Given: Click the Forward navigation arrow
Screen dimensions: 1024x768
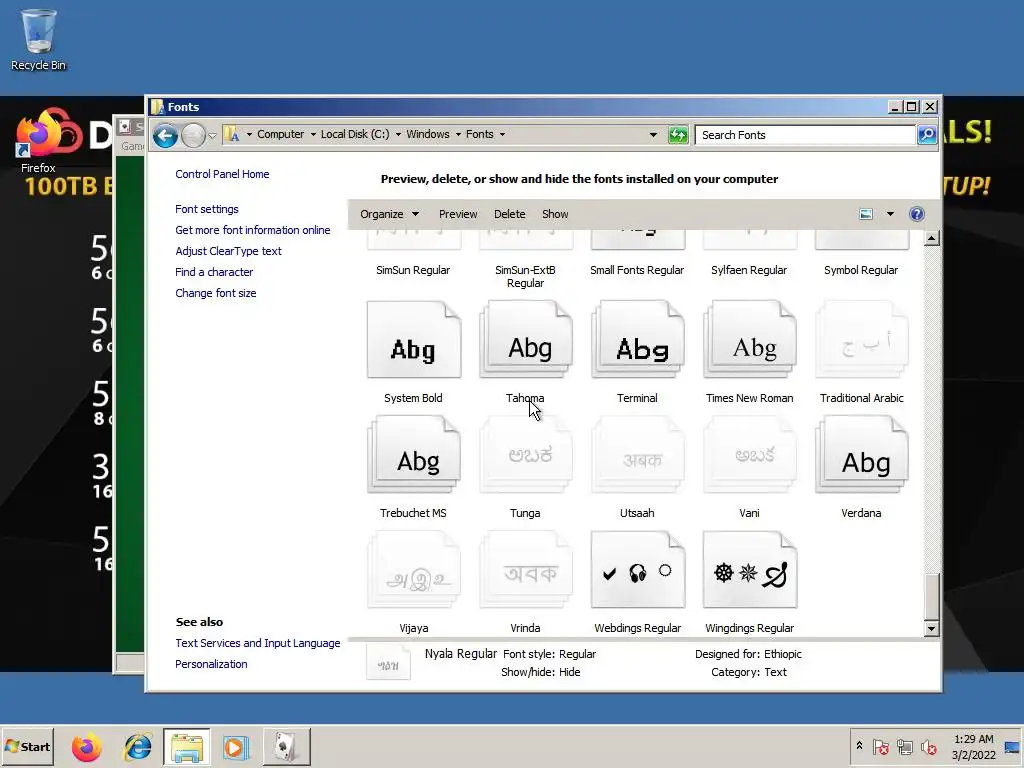Looking at the screenshot, I should click(x=193, y=135).
